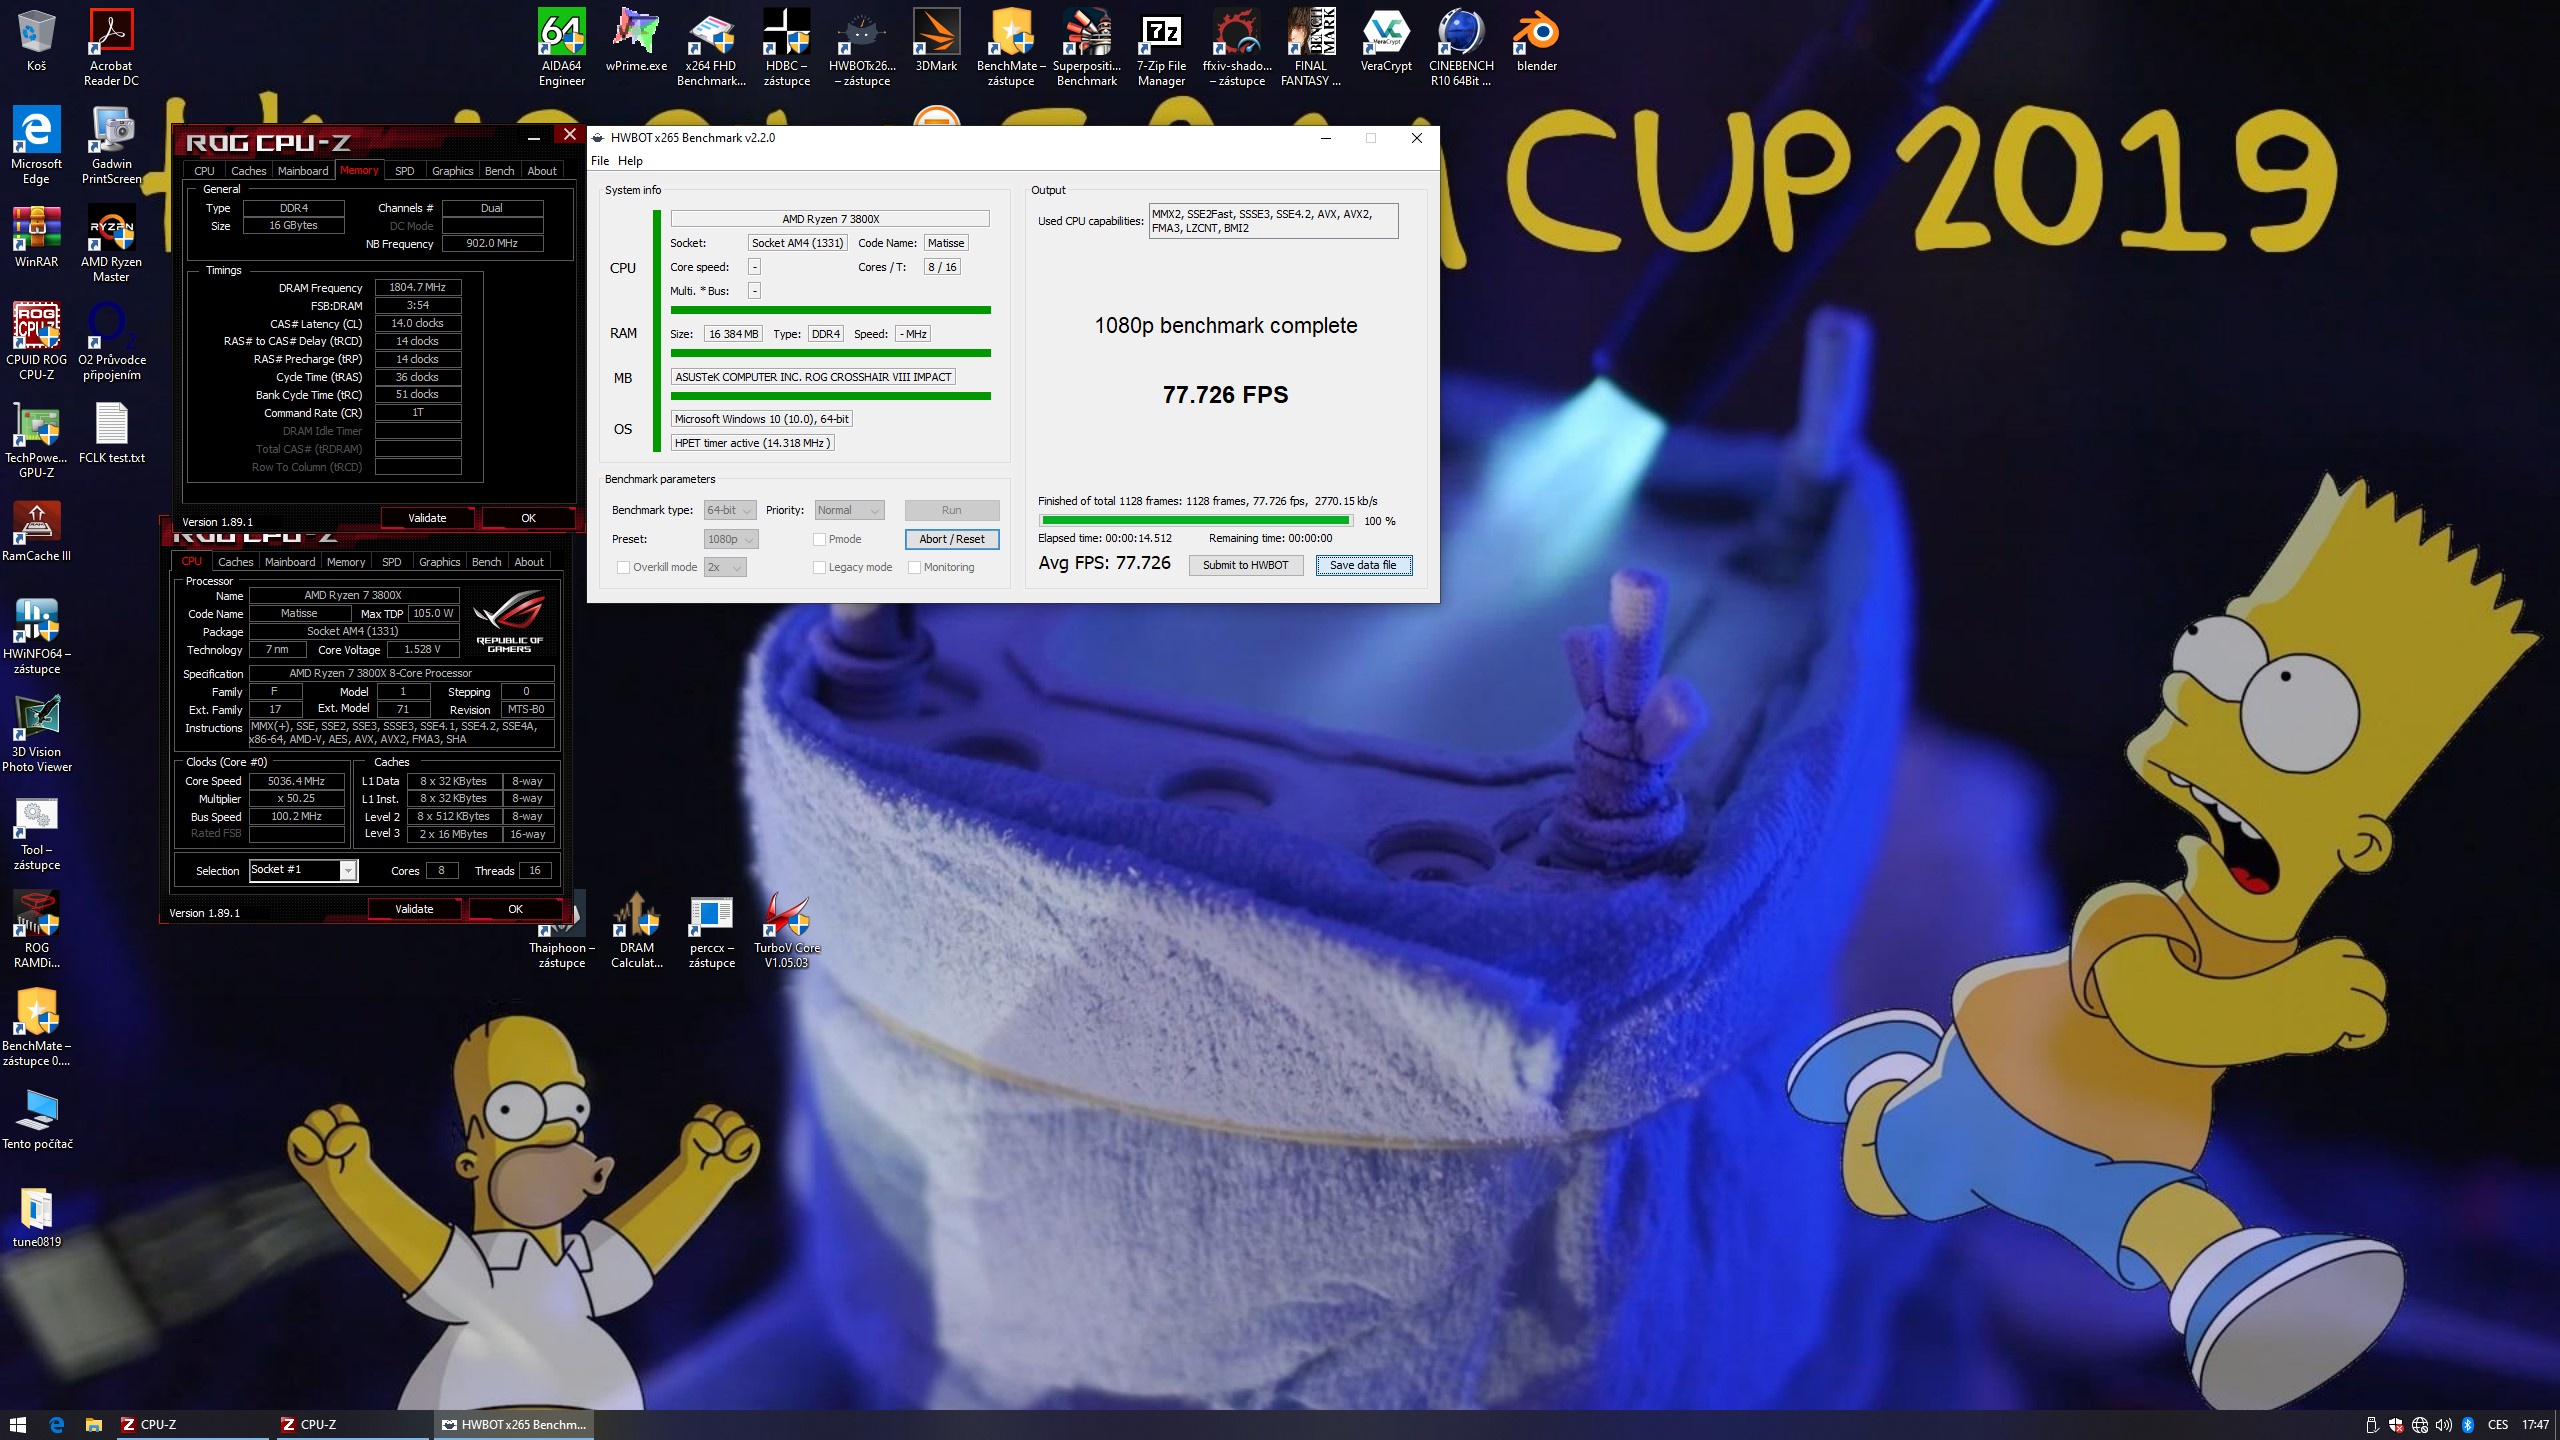
Task: Open the File menu in HWBOT x265
Action: 600,161
